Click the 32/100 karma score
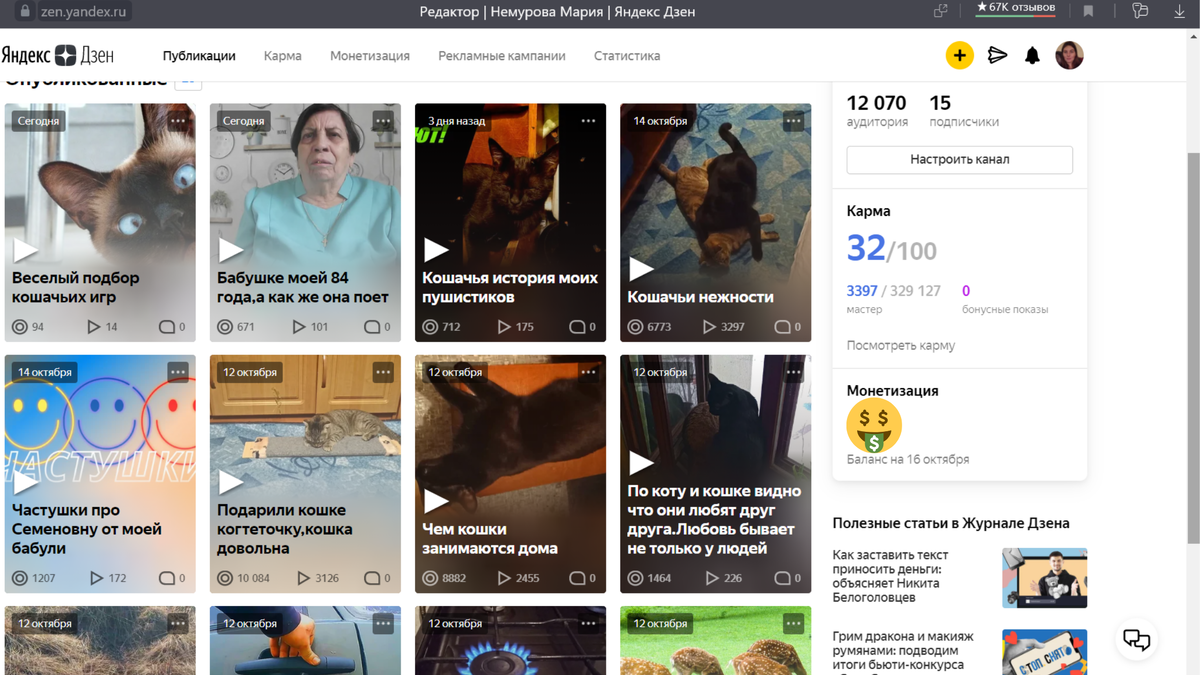This screenshot has width=1200, height=675. click(892, 248)
